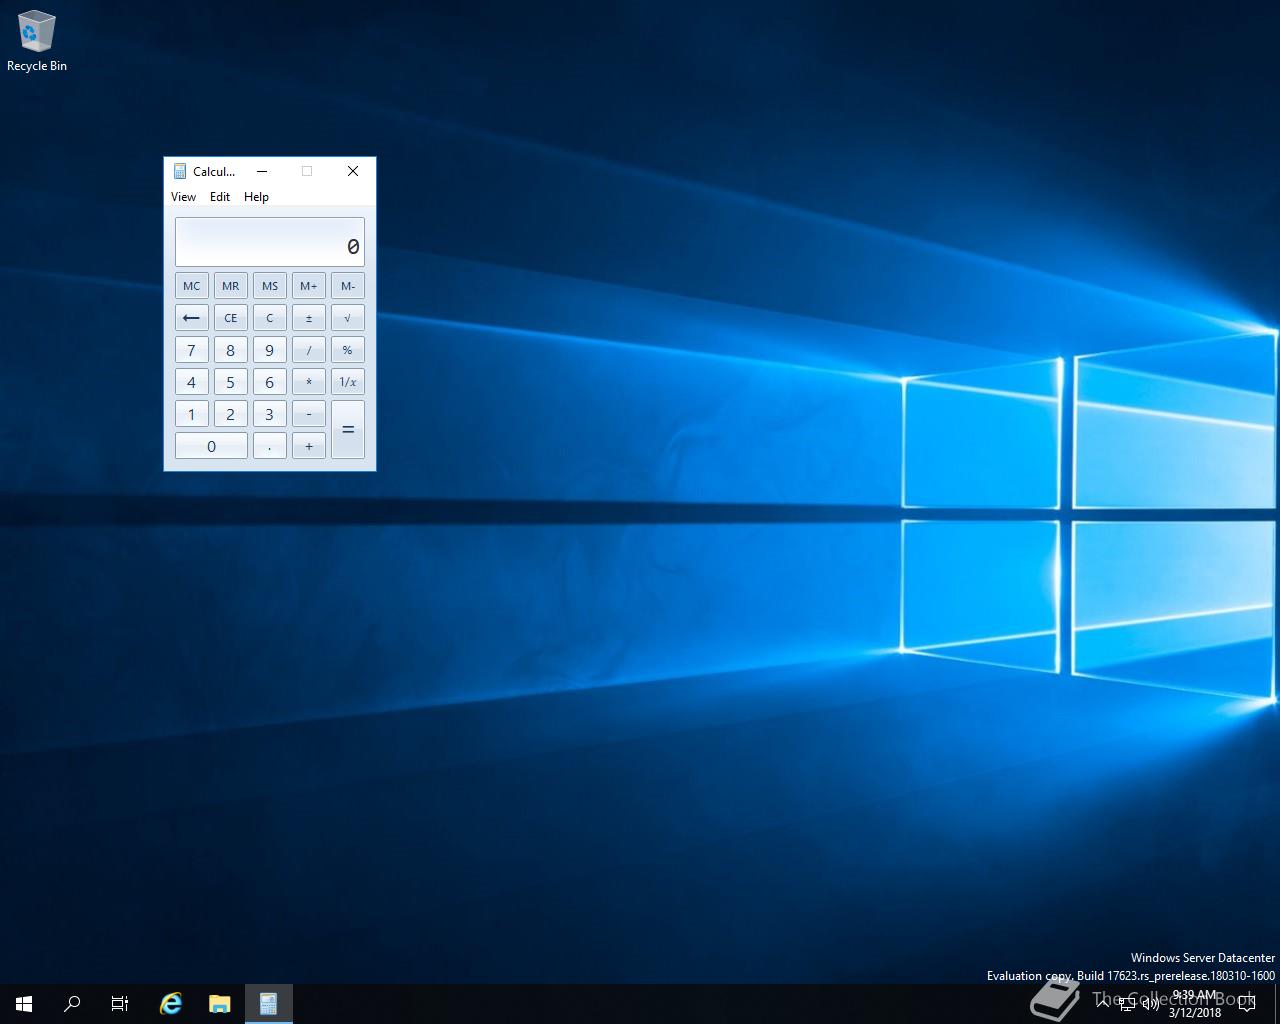Click the digit 8 button
This screenshot has height=1024, width=1280.
point(231,350)
